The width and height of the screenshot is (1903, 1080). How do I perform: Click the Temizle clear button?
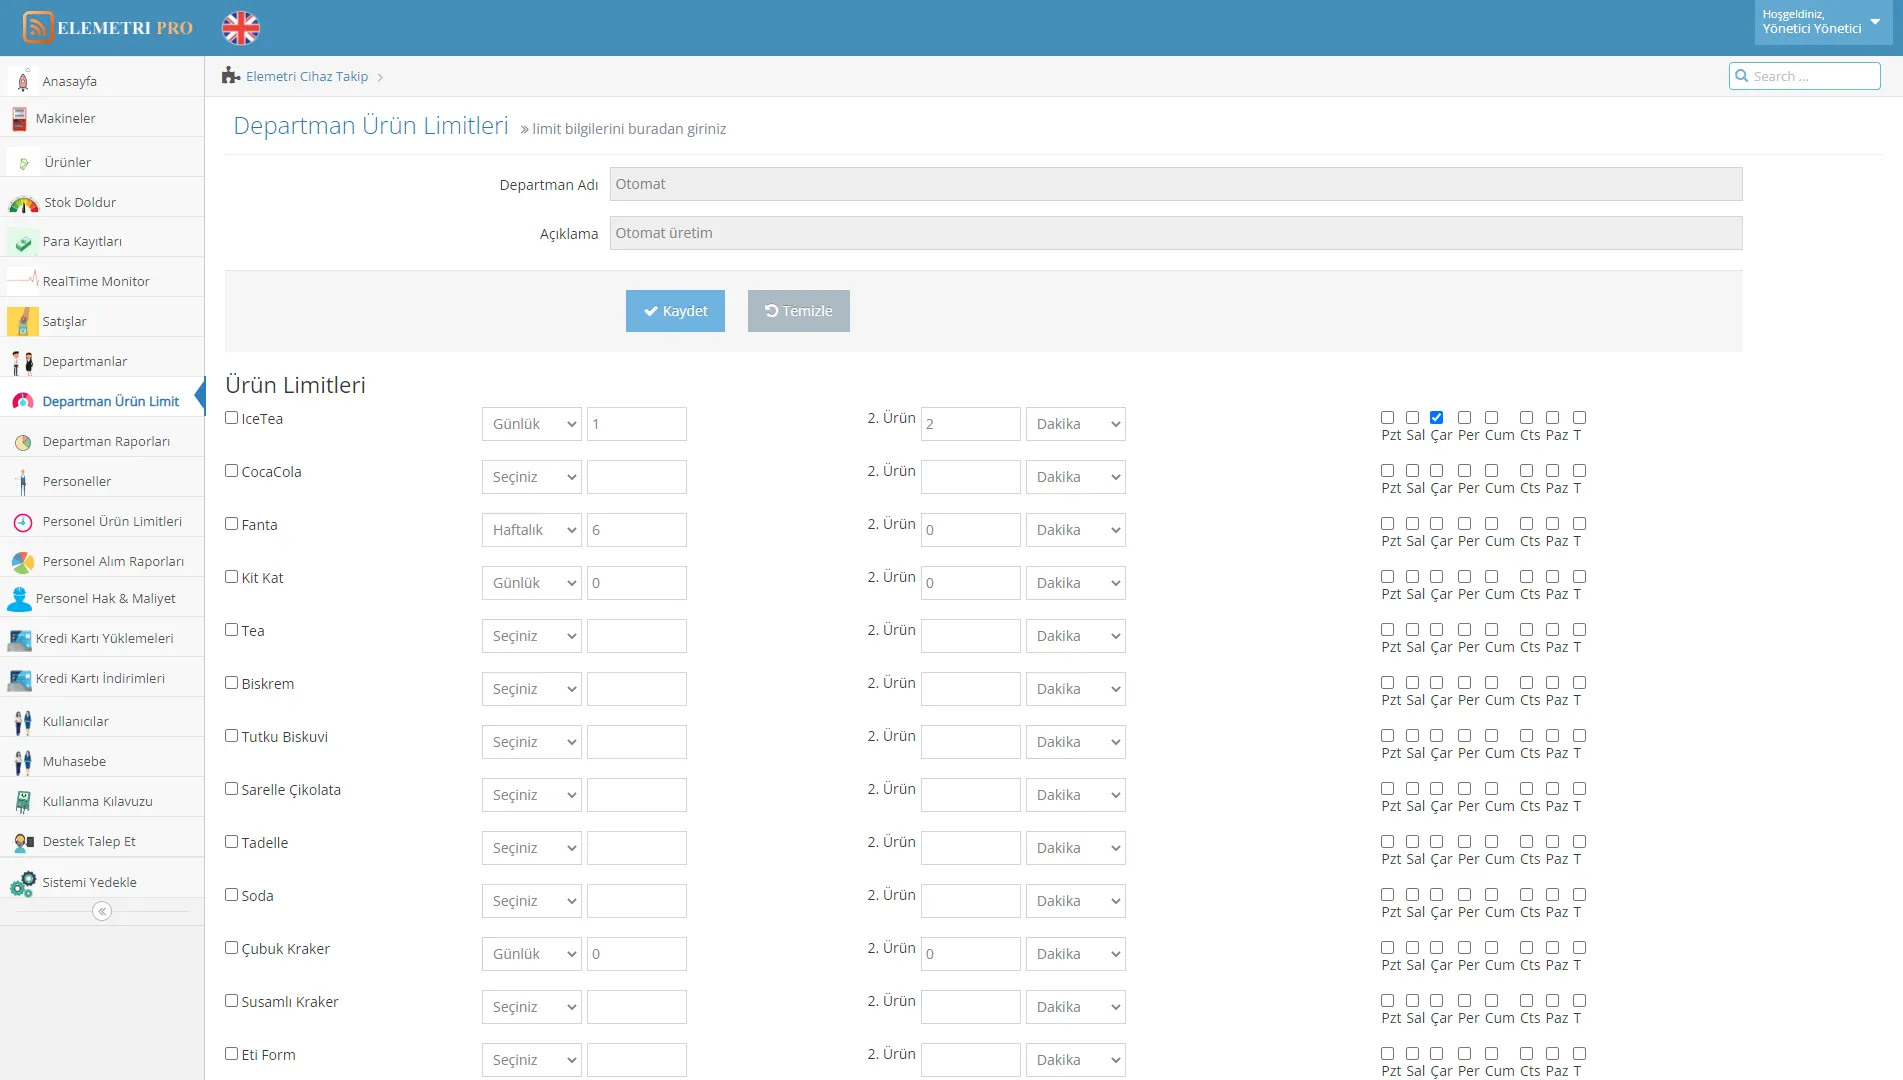point(799,311)
